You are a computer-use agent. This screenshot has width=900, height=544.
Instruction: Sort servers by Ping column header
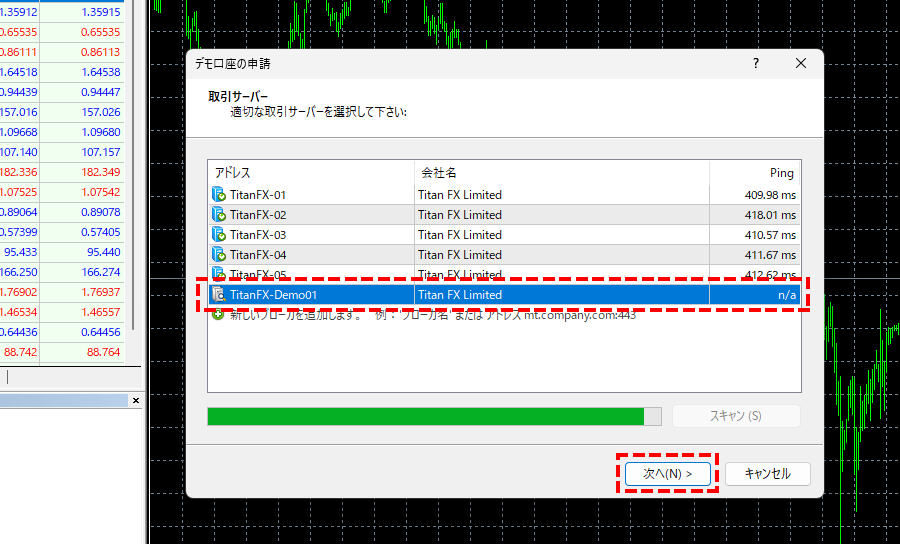[755, 173]
